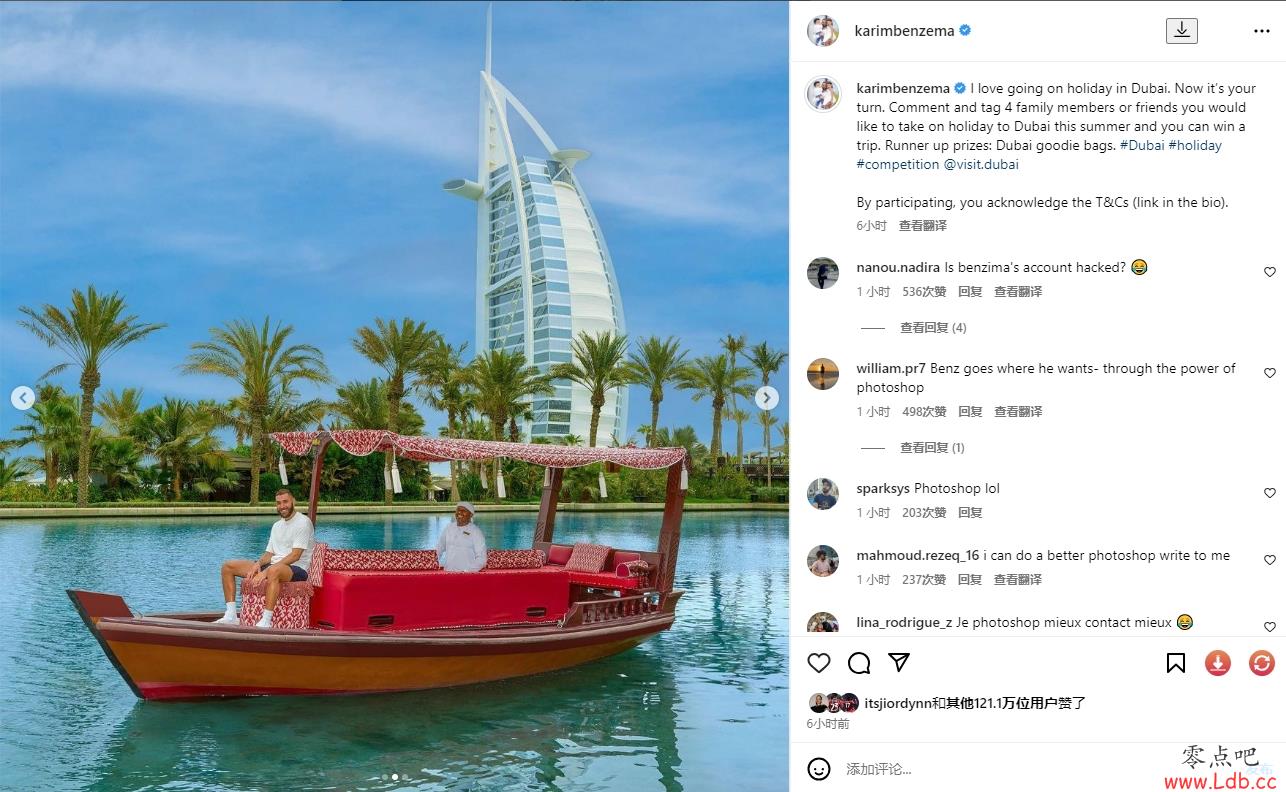Like nanou.nadira's comment
Image resolution: width=1286 pixels, height=792 pixels.
pos(1270,272)
